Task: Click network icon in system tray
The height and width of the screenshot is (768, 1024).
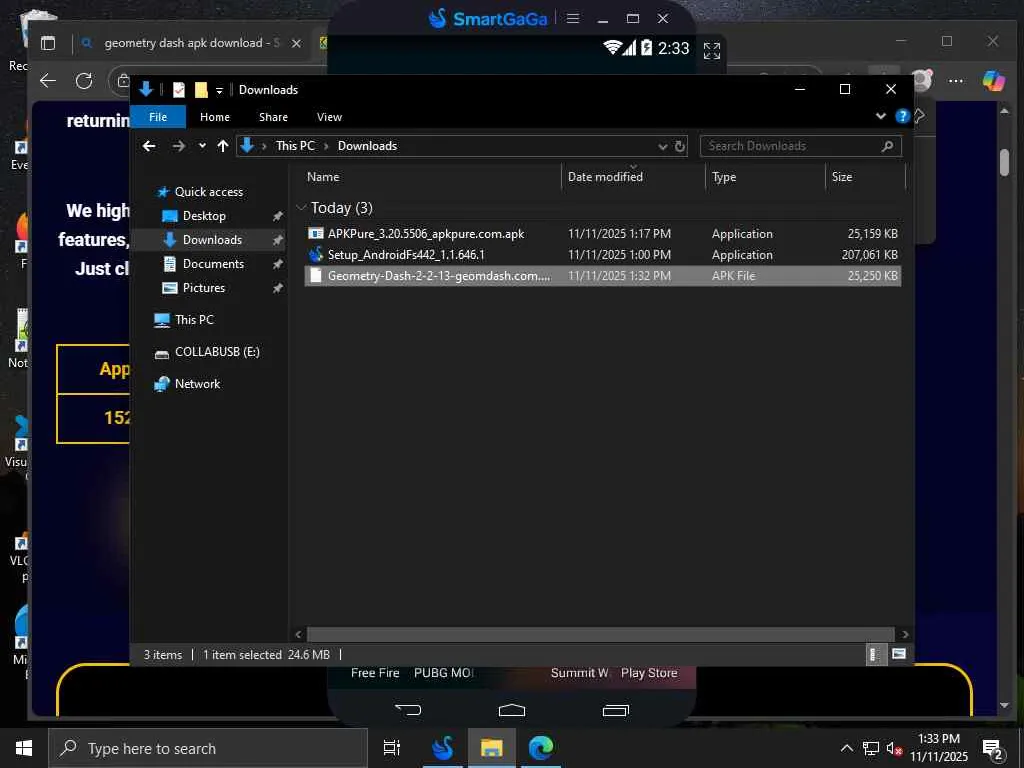Action: tap(871, 749)
